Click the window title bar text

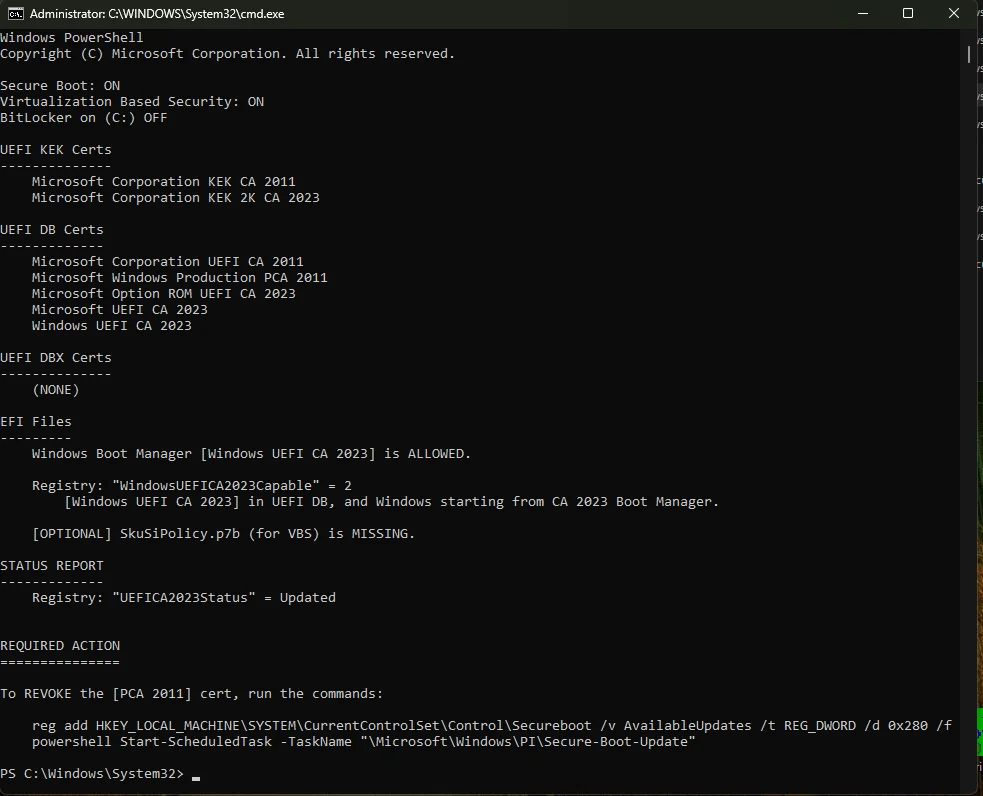(157, 14)
